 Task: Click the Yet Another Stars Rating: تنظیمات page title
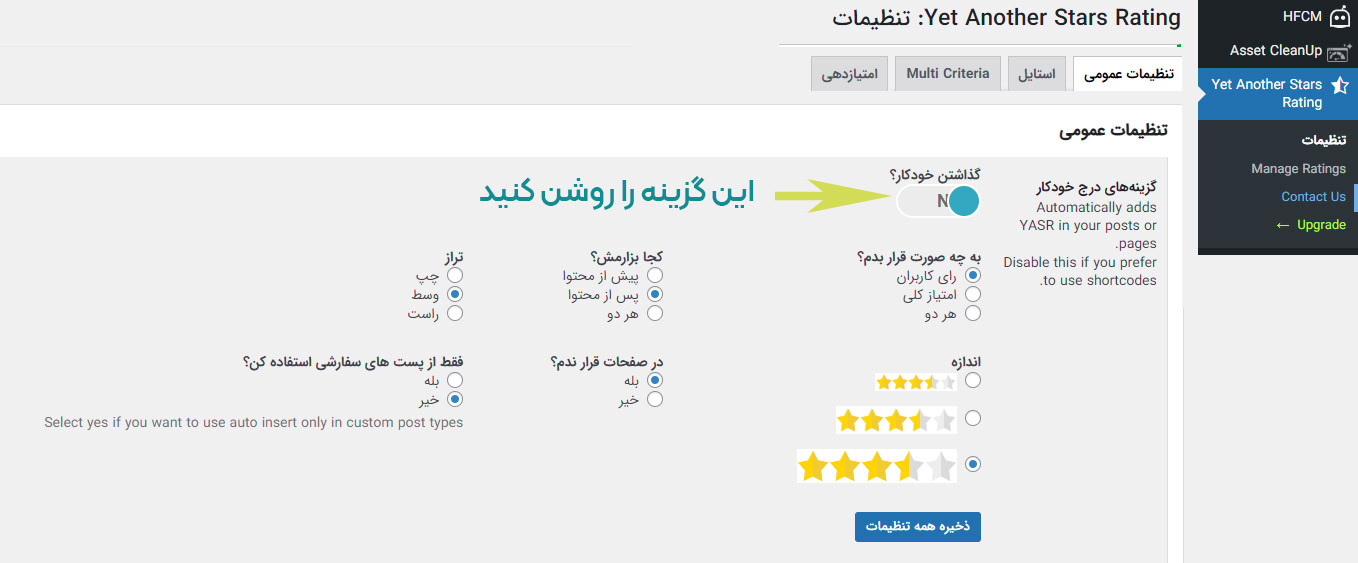point(1006,18)
